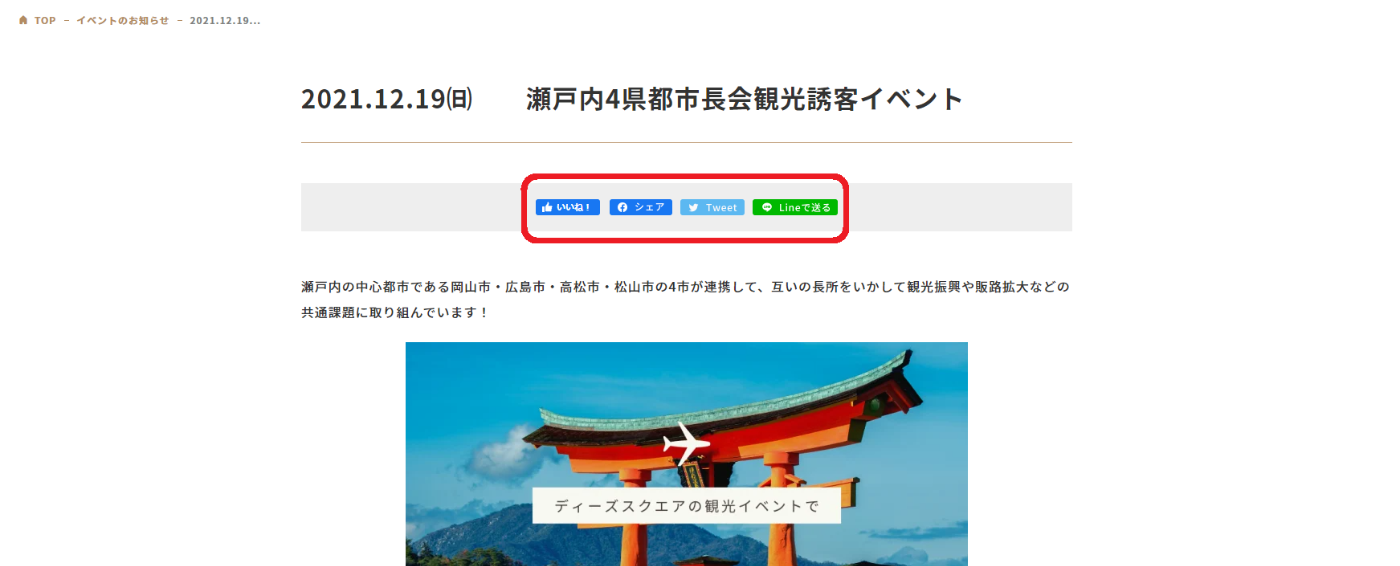This screenshot has width=1400, height=566.
Task: Select the 2021.12.19... breadcrumb item
Action: (225, 20)
